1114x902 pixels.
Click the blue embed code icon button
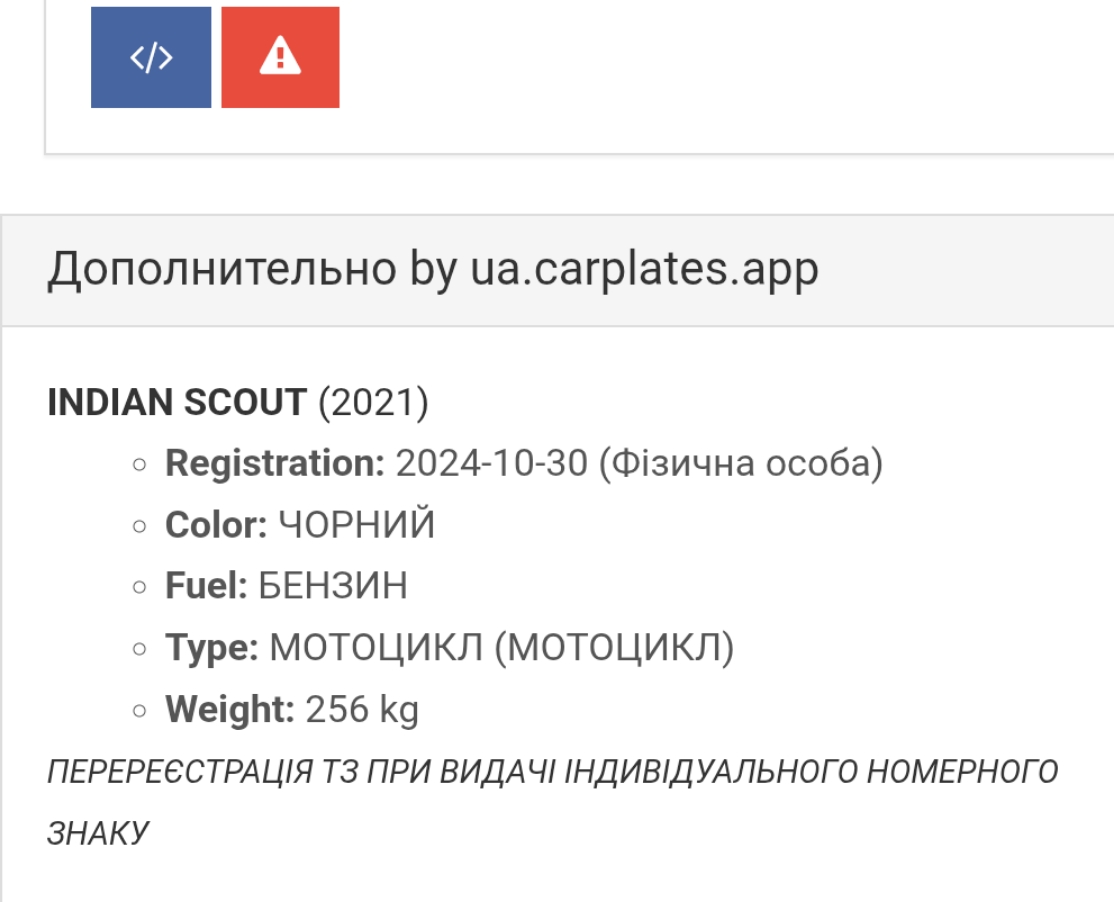coord(151,57)
